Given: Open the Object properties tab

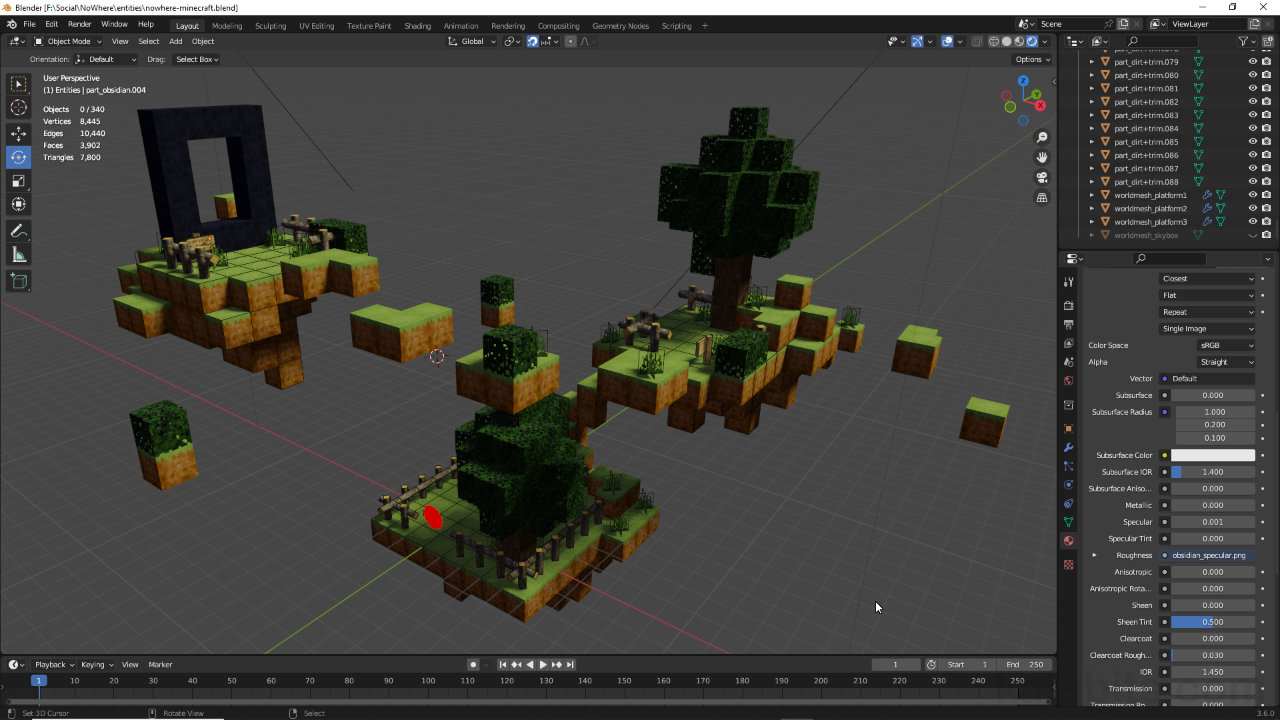Looking at the screenshot, I should coord(1069,428).
